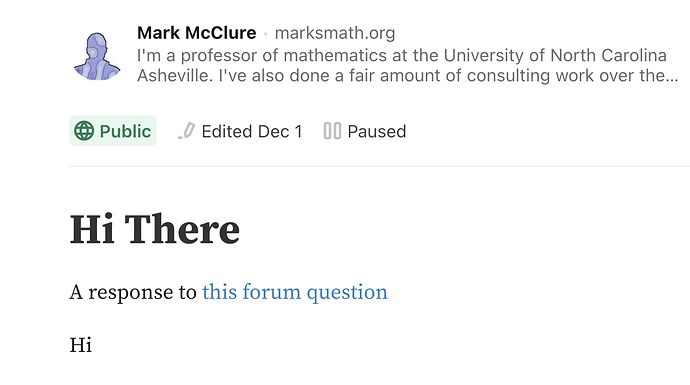
Task: Open the Mark McClure author name
Action: coord(197,33)
